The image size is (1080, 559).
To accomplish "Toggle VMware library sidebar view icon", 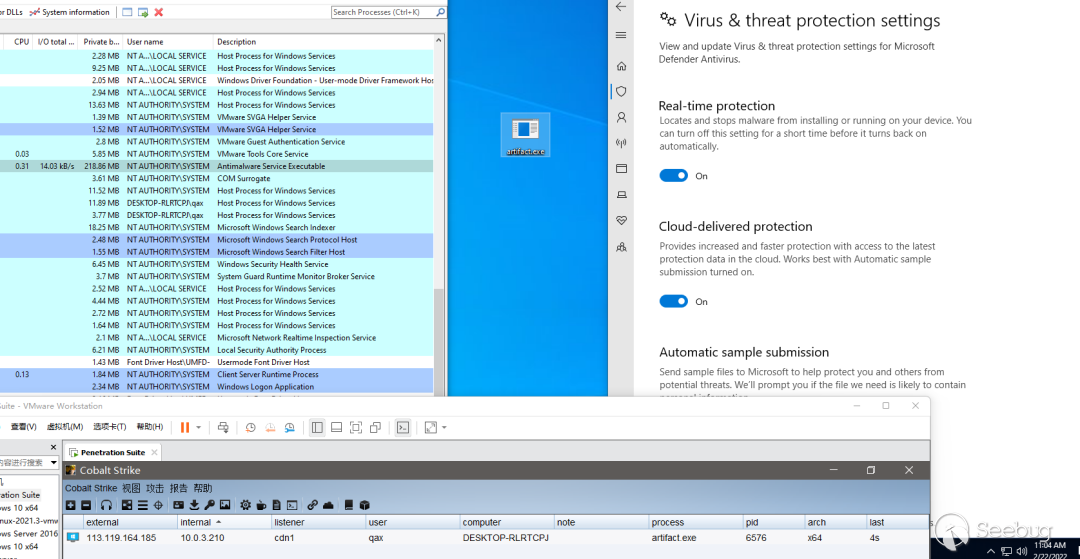I will [x=317, y=428].
